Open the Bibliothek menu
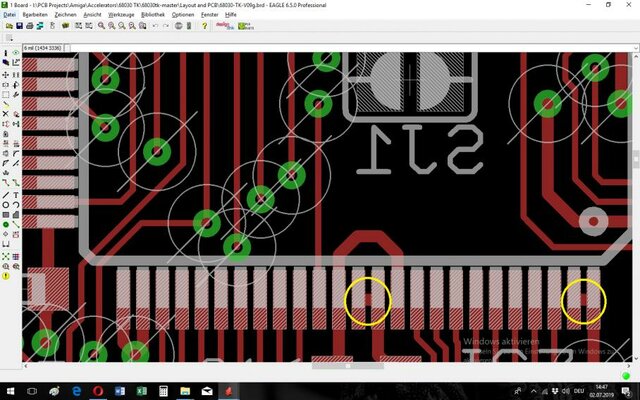Viewport: 640px width, 400px height. [154, 16]
